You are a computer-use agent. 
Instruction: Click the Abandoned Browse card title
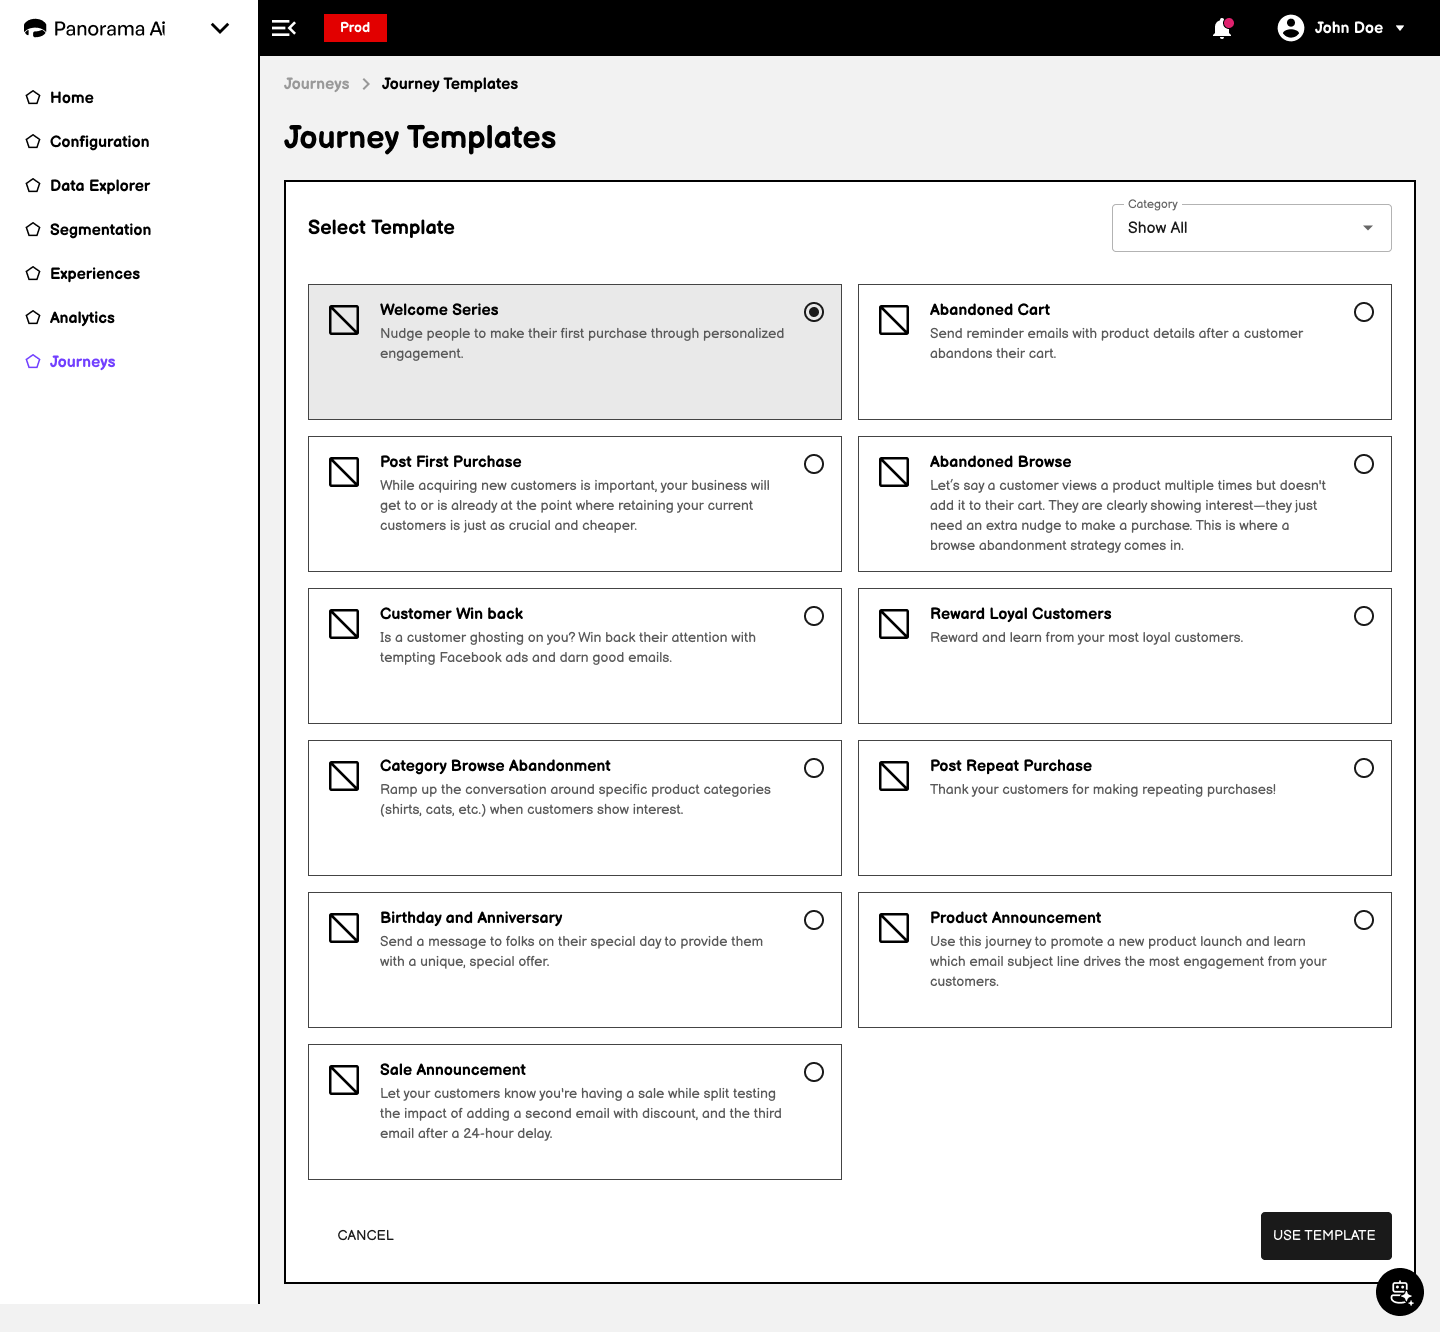[1001, 462]
